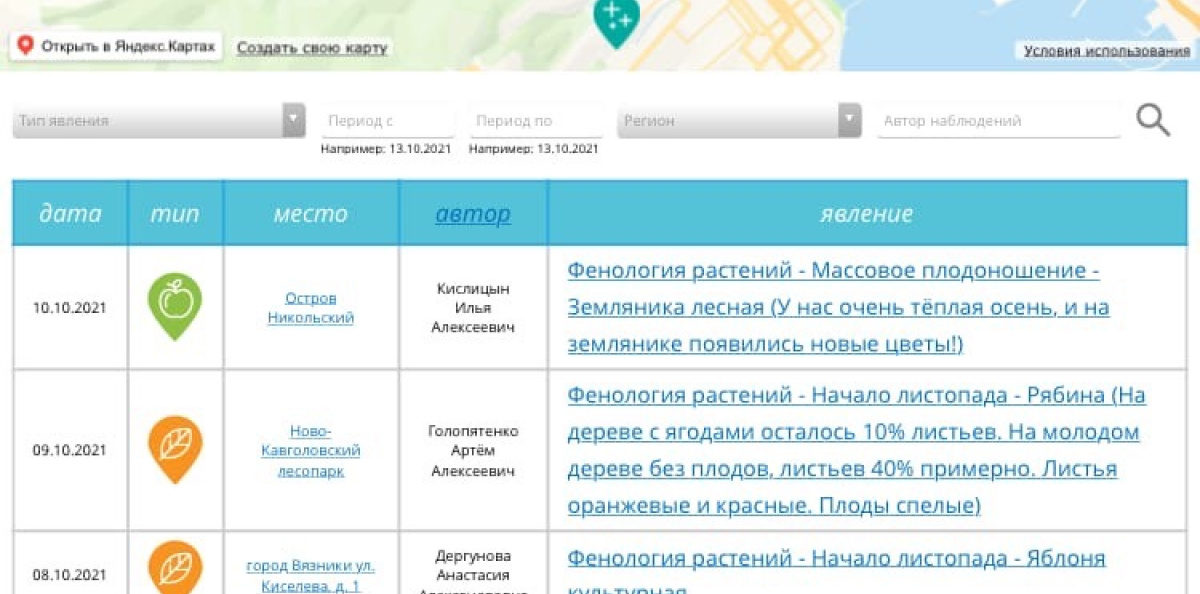The height and width of the screenshot is (594, 1200).
Task: Open Остров Никольский place link
Action: click(311, 308)
